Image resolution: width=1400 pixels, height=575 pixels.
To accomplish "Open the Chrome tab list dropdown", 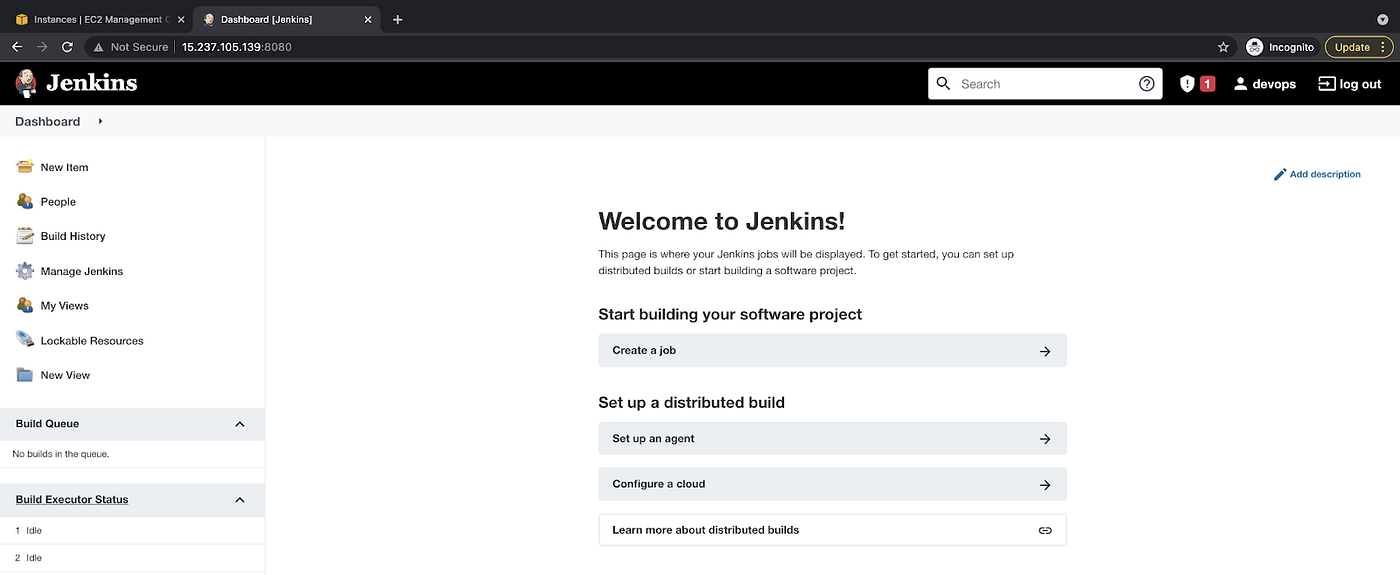I will point(1383,19).
